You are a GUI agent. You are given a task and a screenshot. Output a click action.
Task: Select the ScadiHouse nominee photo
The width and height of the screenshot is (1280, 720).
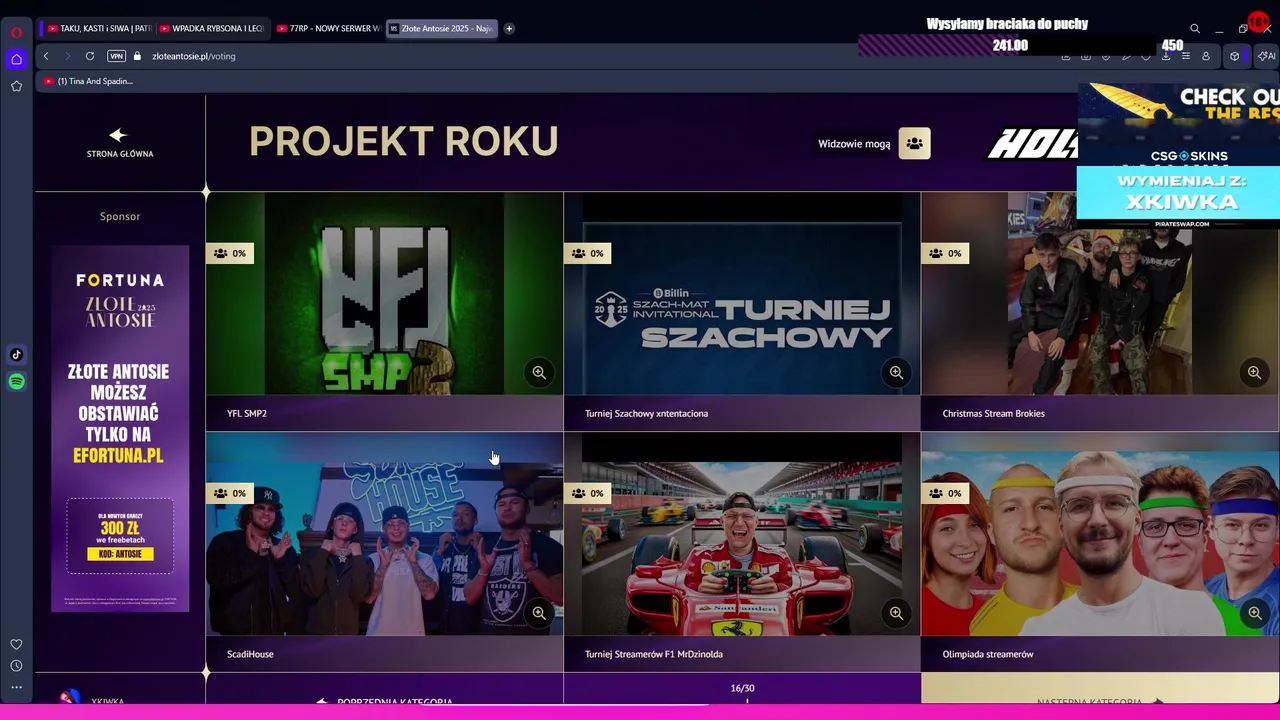coord(384,535)
